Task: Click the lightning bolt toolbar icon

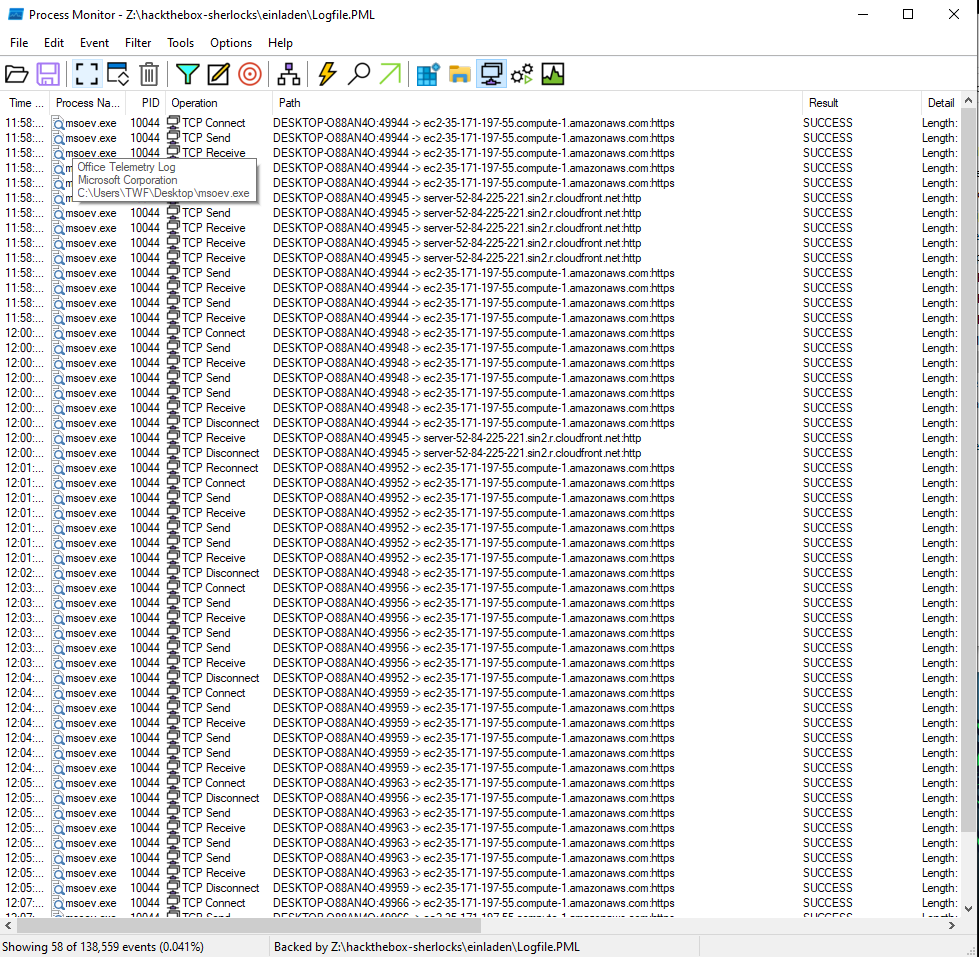Action: point(327,74)
